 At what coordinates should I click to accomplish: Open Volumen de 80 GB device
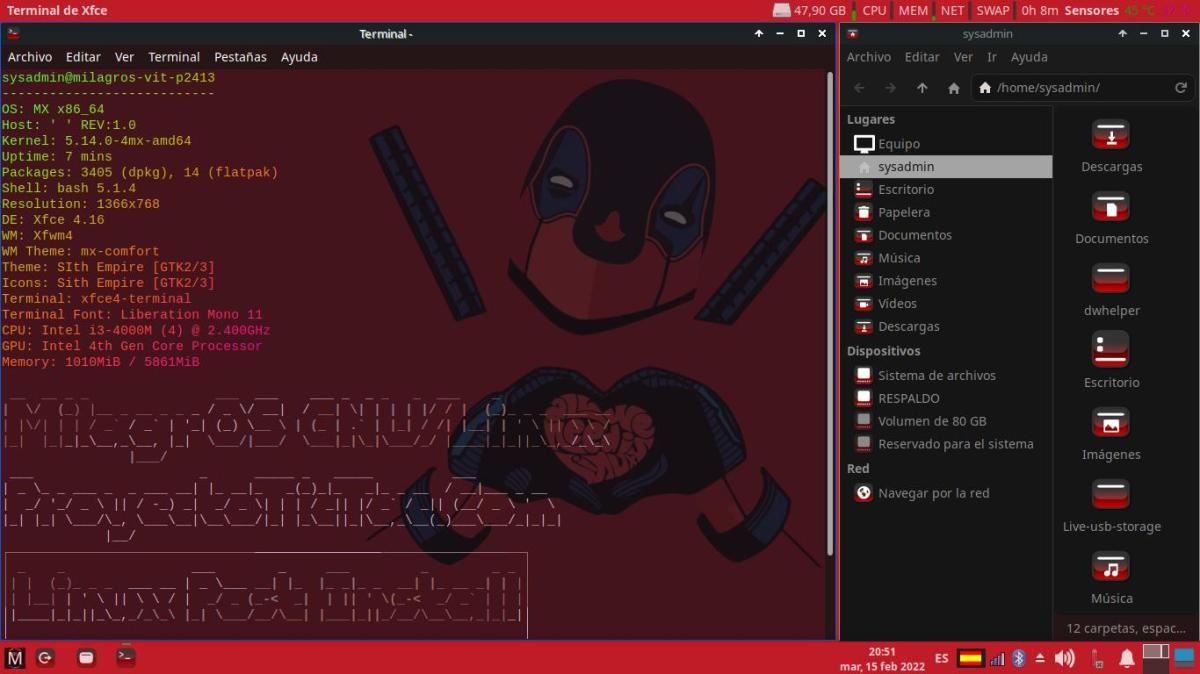931,421
